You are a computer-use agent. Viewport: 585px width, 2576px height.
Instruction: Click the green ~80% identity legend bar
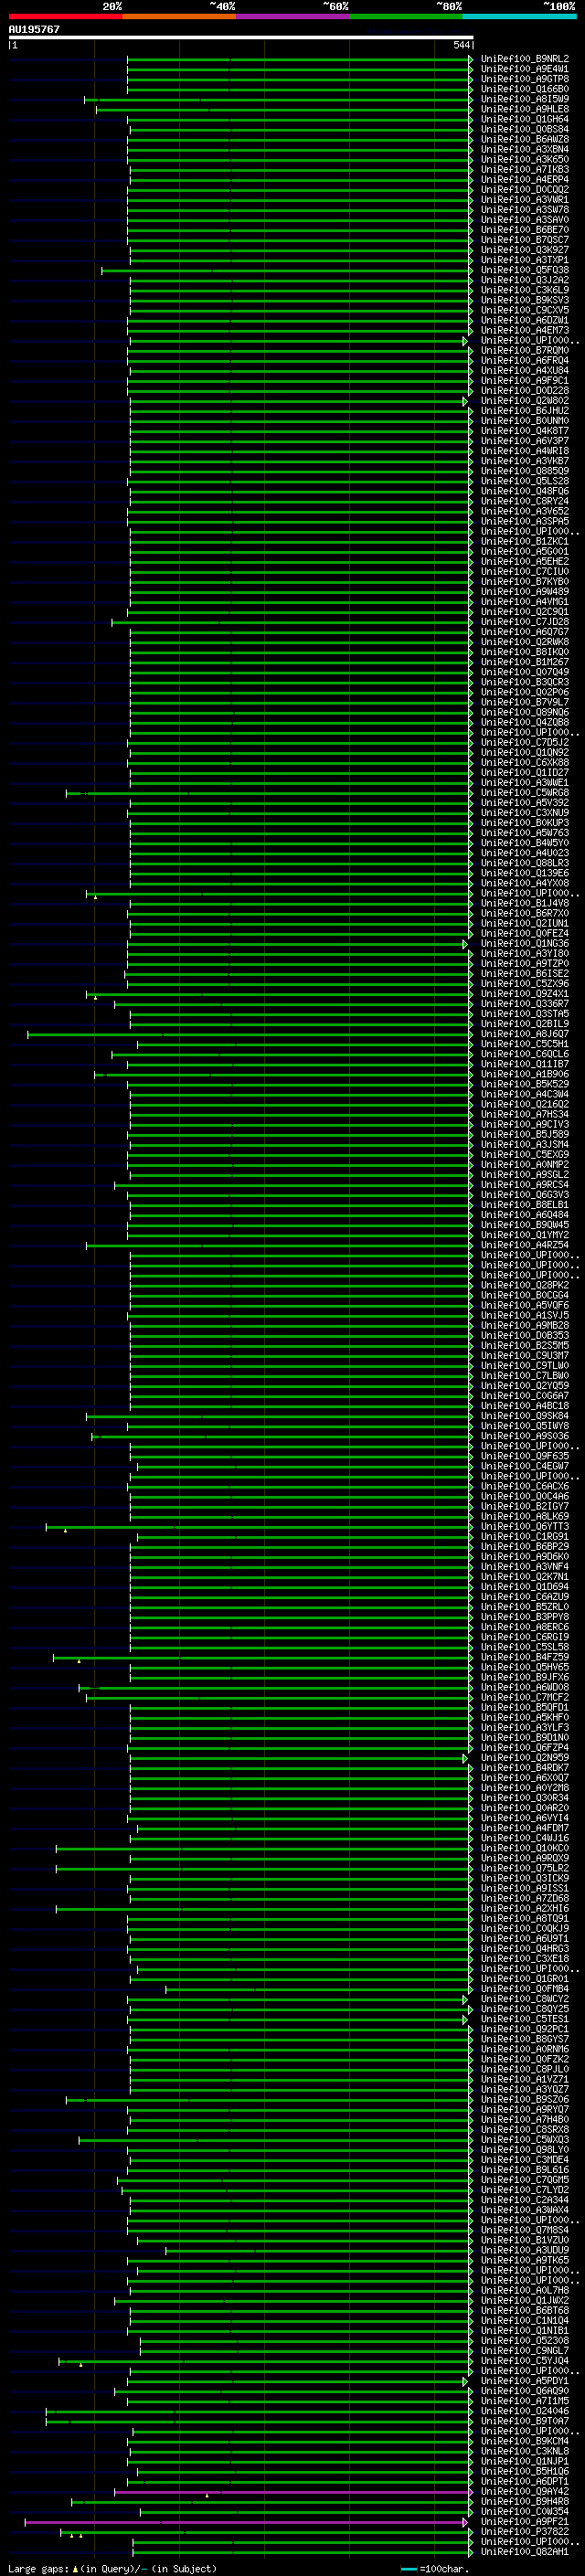(x=406, y=17)
